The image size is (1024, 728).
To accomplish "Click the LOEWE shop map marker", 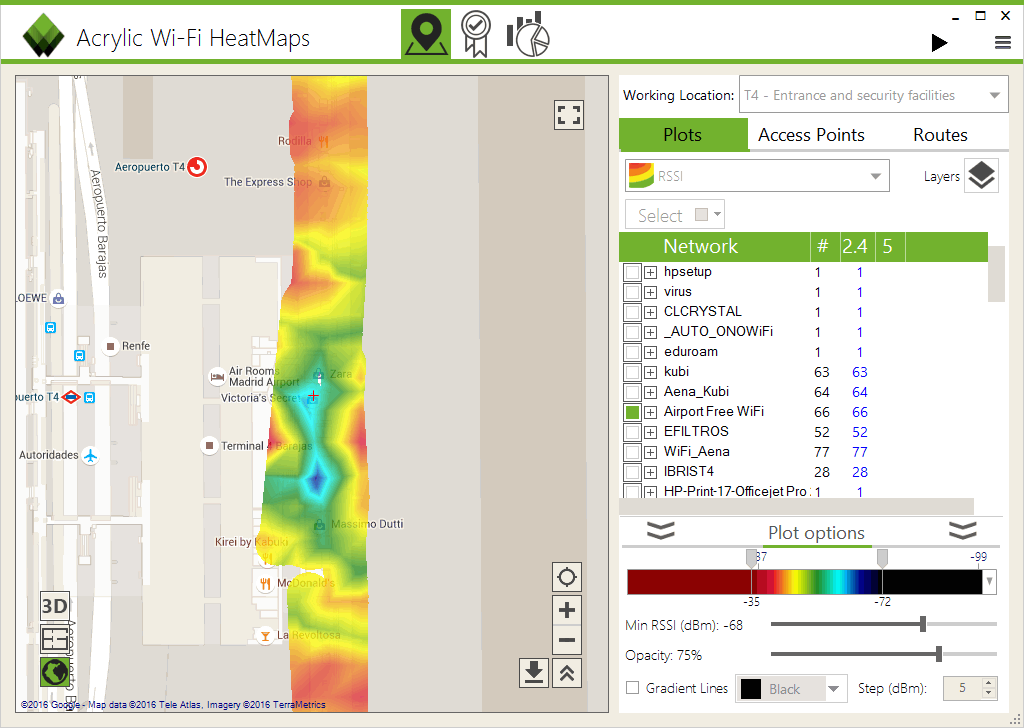I will tap(59, 299).
